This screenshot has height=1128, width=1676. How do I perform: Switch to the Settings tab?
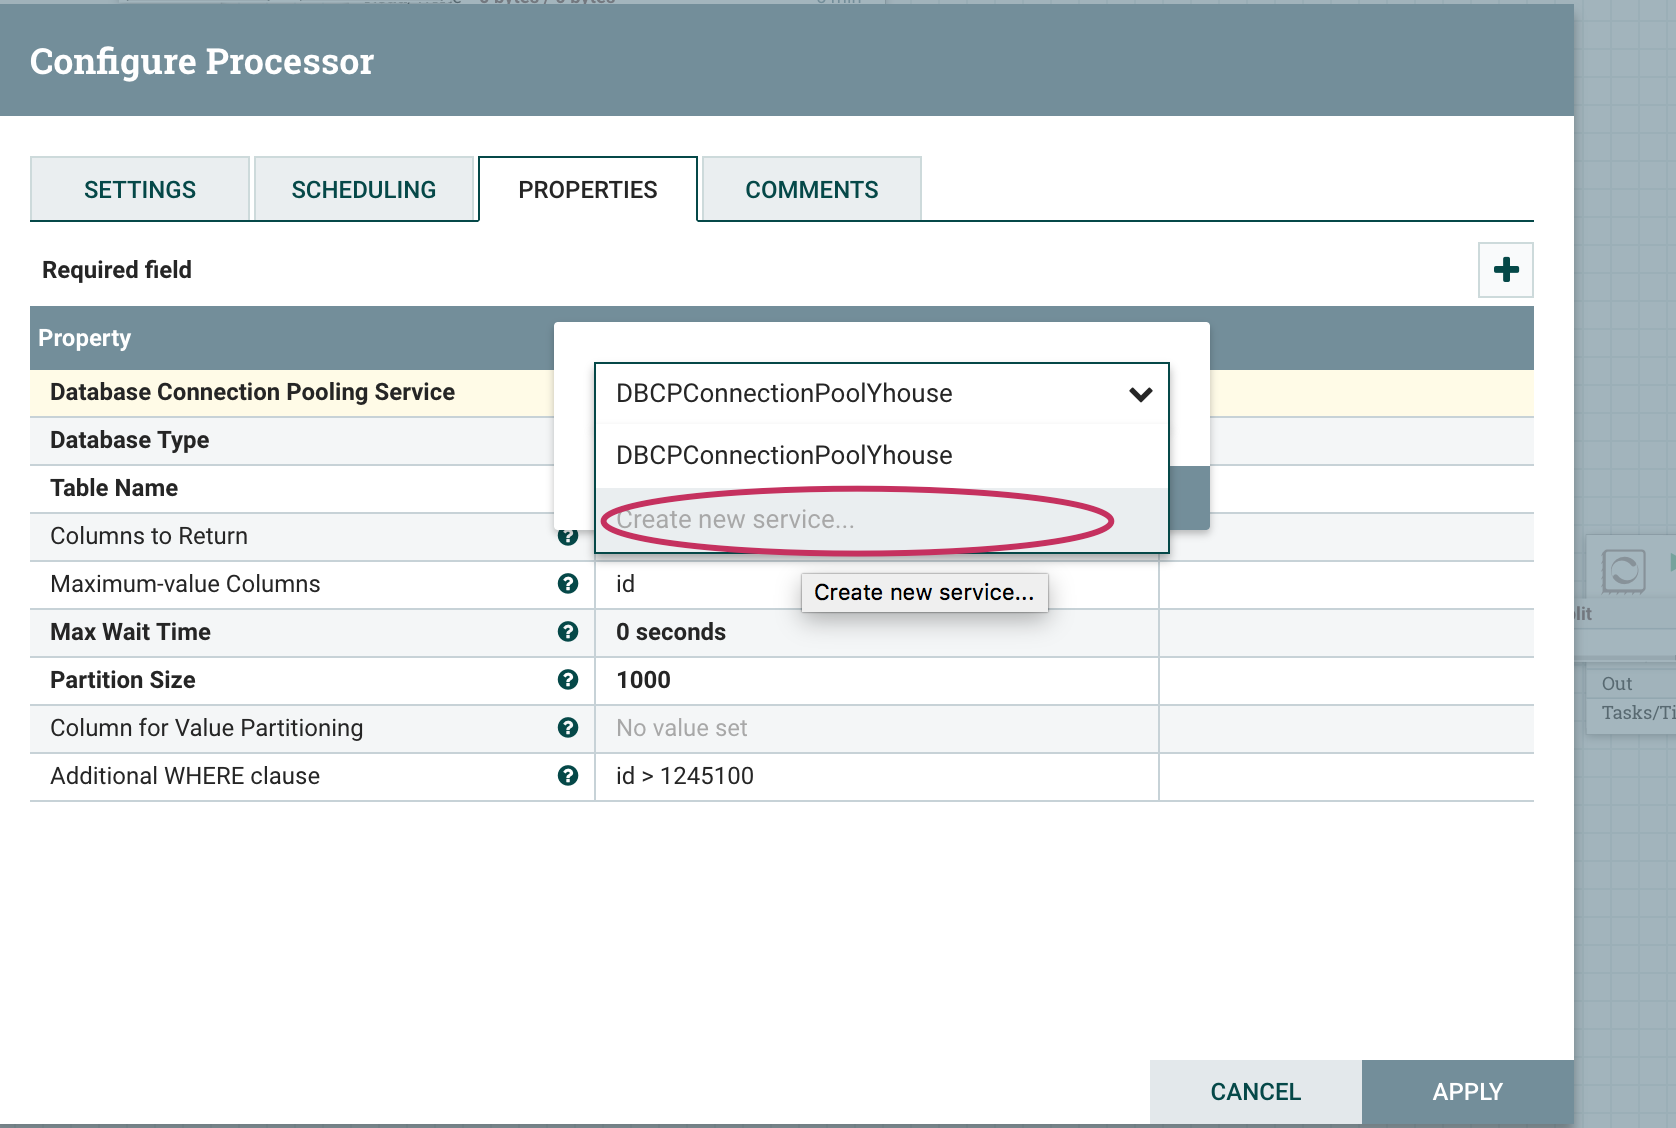[x=140, y=189]
